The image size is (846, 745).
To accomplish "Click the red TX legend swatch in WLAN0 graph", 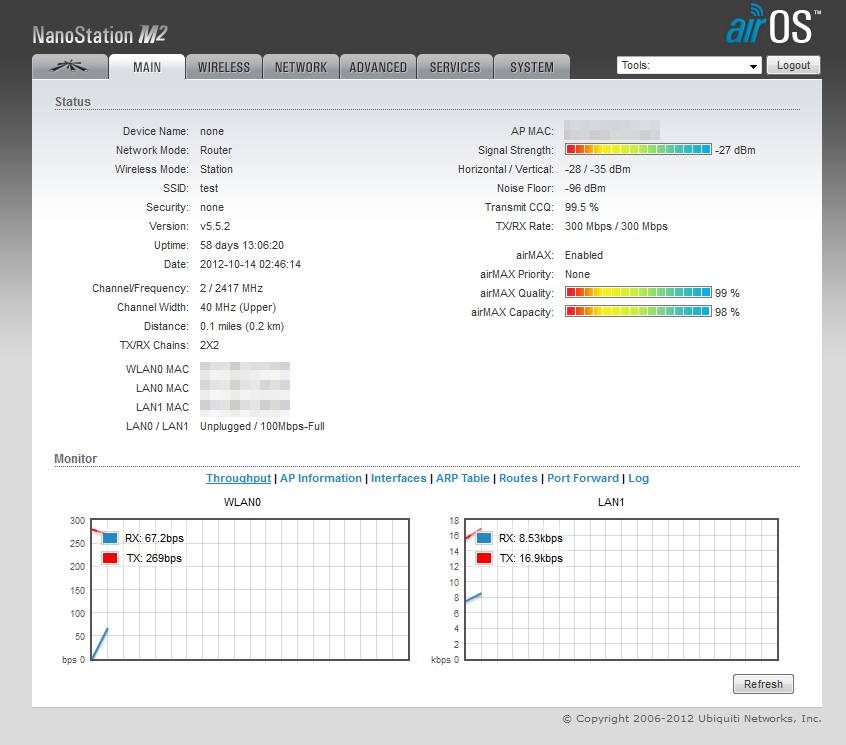I will (x=110, y=558).
